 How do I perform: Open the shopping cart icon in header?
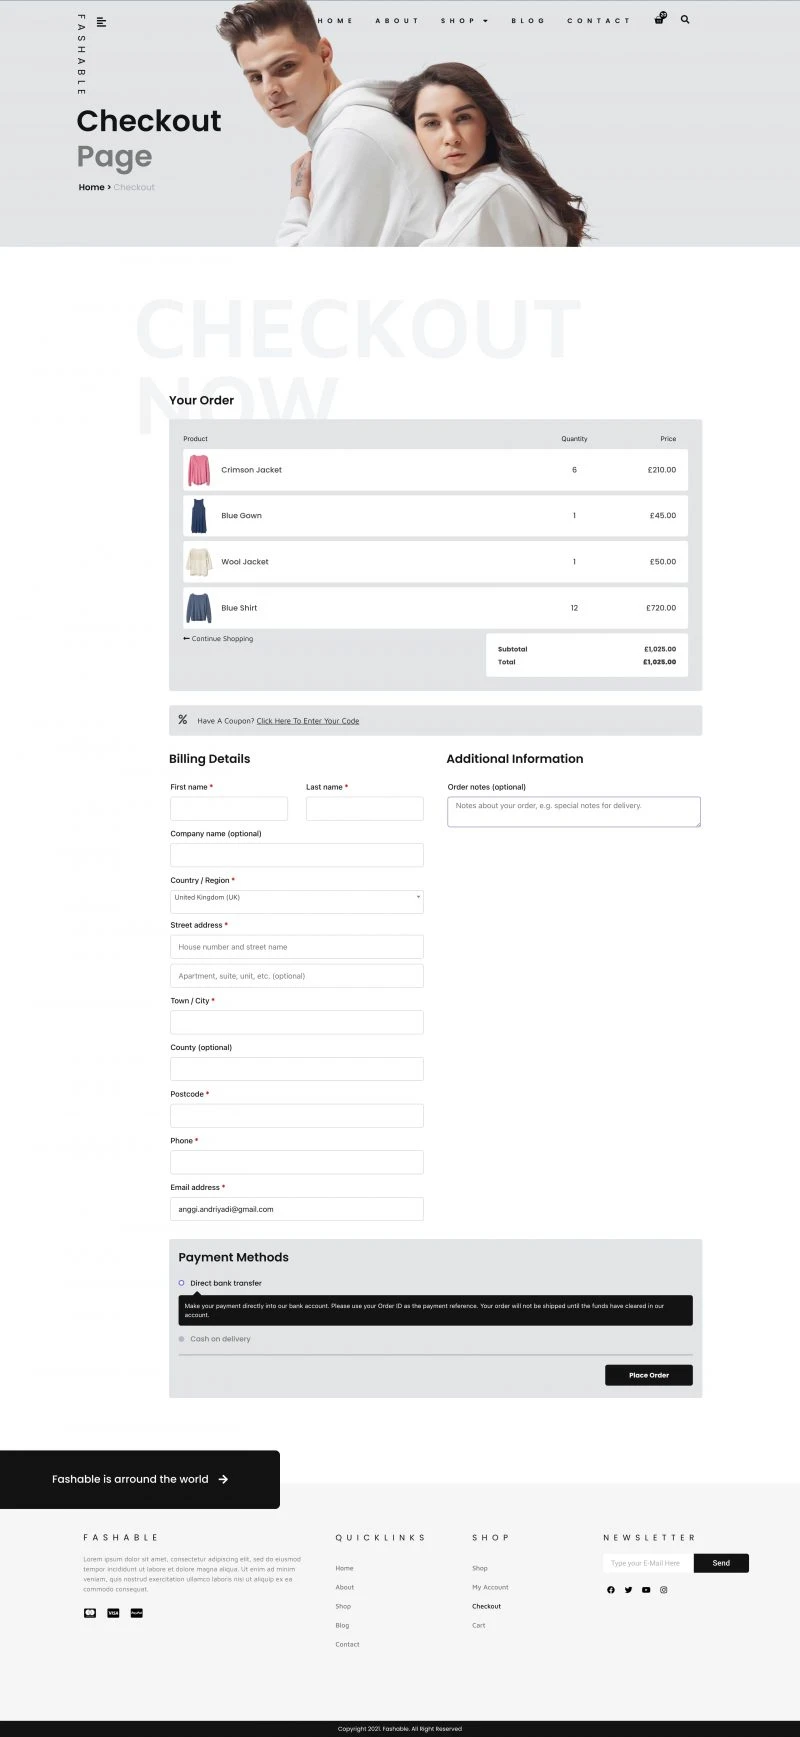coord(659,20)
